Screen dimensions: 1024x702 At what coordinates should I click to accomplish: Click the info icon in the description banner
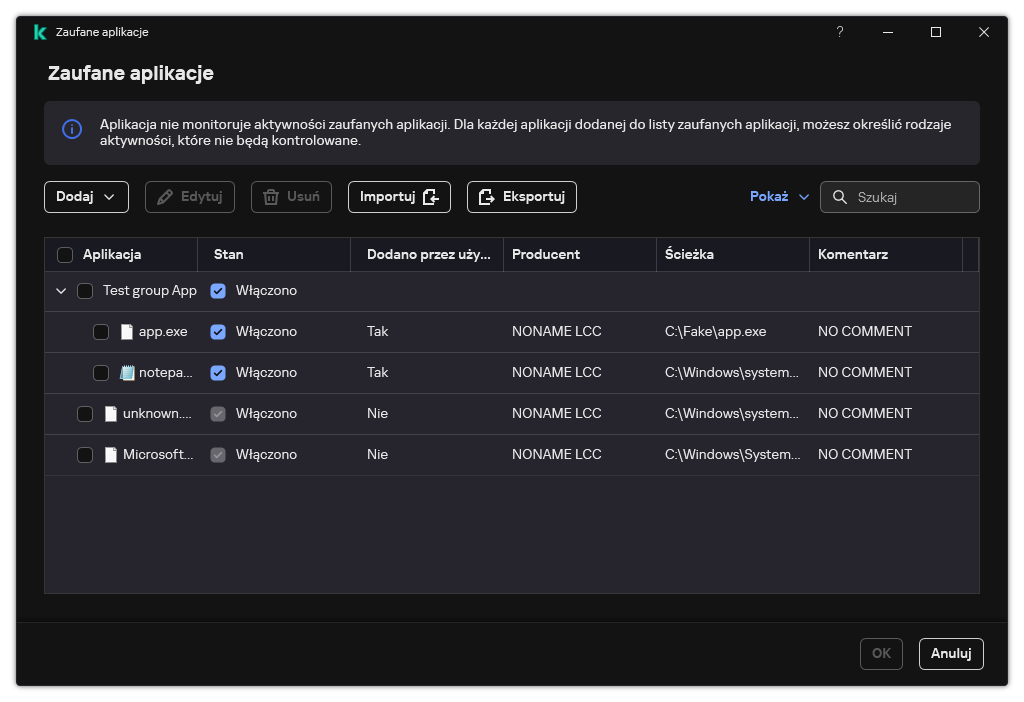coord(72,129)
